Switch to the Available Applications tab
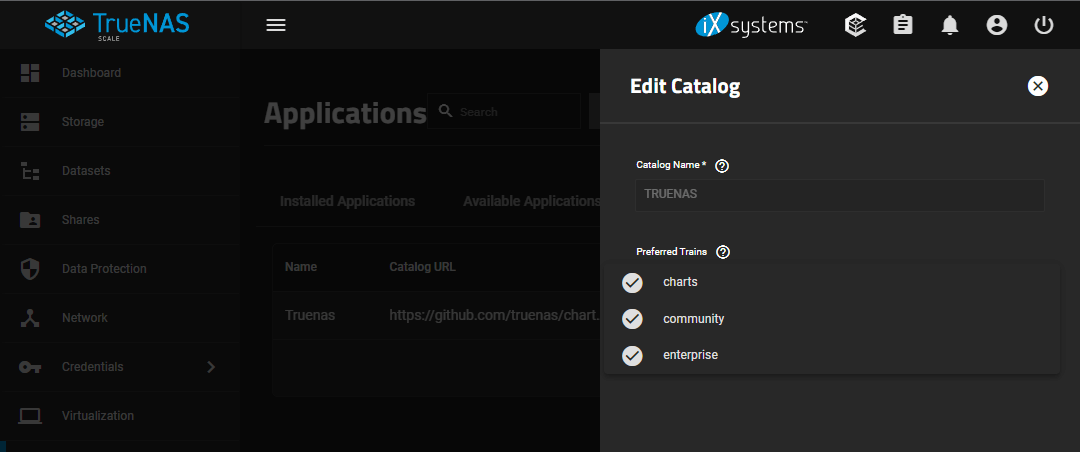 tap(531, 201)
